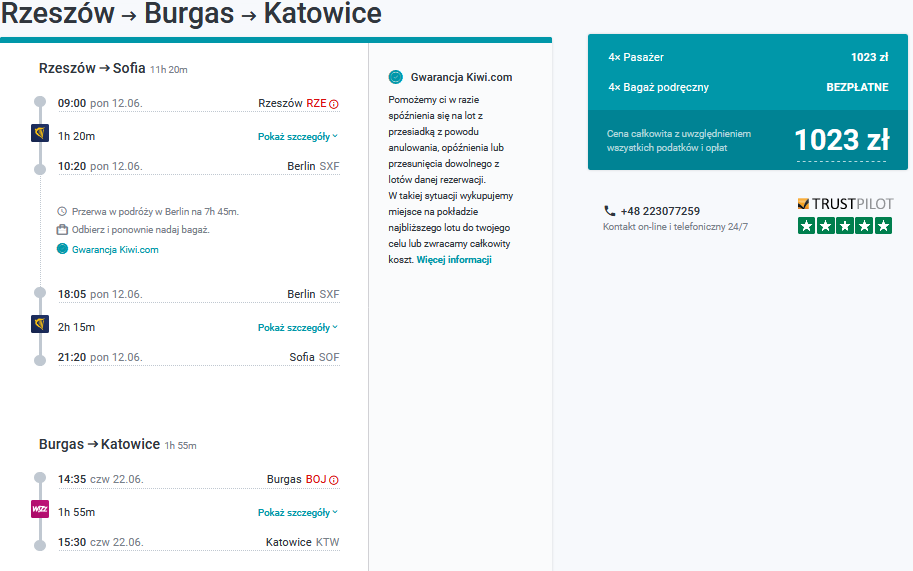Image resolution: width=913 pixels, height=571 pixels.
Task: Click the info icon next to Rzeszów RZE
Action: point(334,104)
